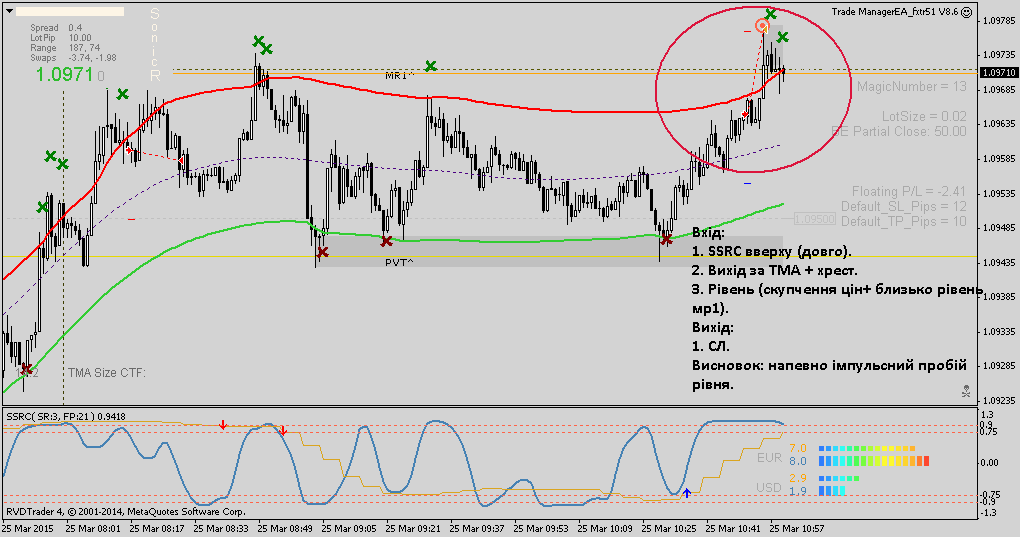This screenshot has width=1020, height=537.
Task: Click the PVT^ pivot level label
Action: [399, 263]
